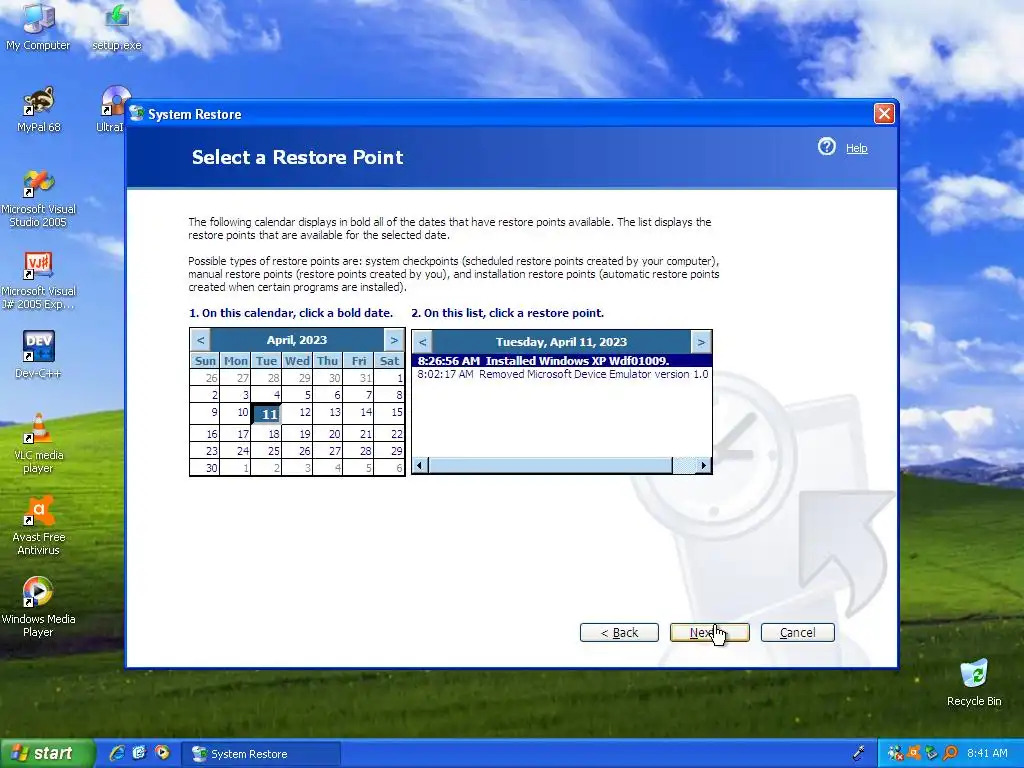Launch Windows Media Player from quick launch
Screen dimensions: 1024x768
(161, 753)
